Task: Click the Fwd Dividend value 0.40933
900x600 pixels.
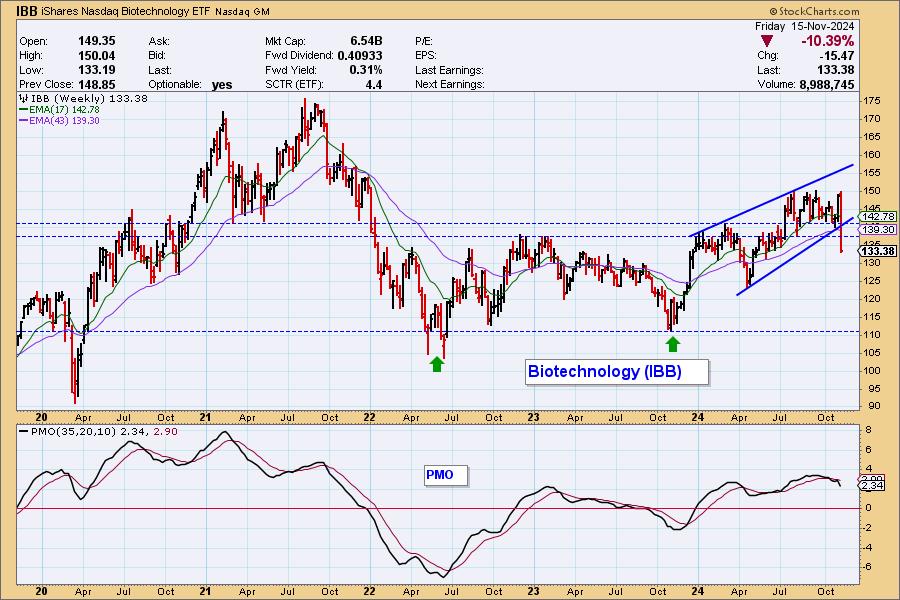Action: coord(360,55)
